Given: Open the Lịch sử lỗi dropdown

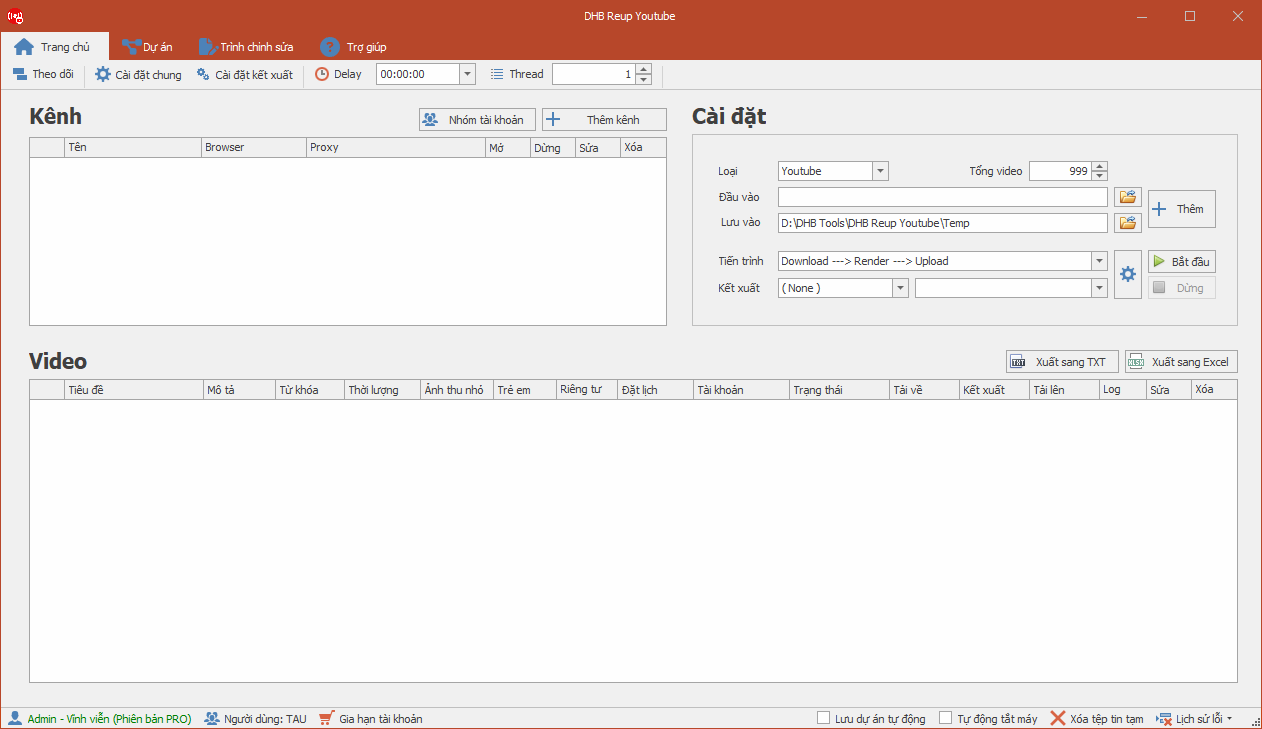Looking at the screenshot, I should coord(1195,718).
